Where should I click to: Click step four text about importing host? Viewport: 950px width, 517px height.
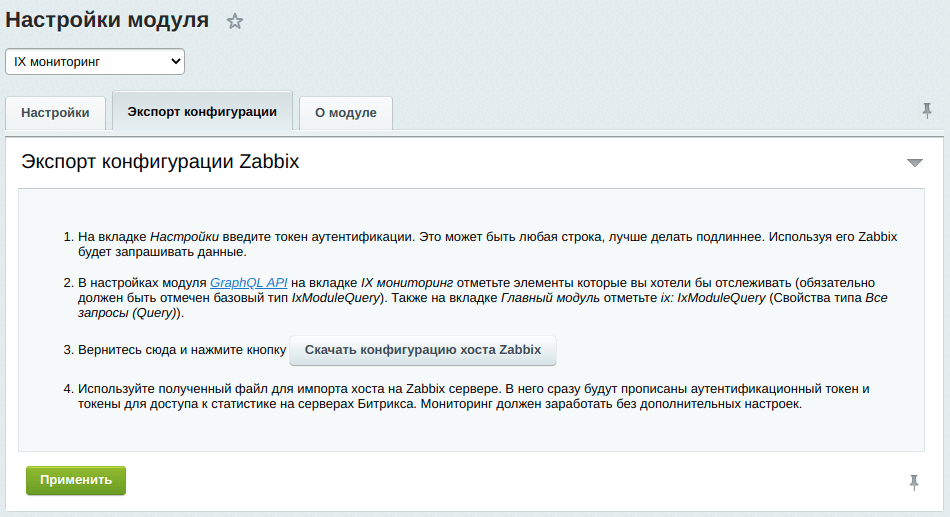click(x=474, y=396)
